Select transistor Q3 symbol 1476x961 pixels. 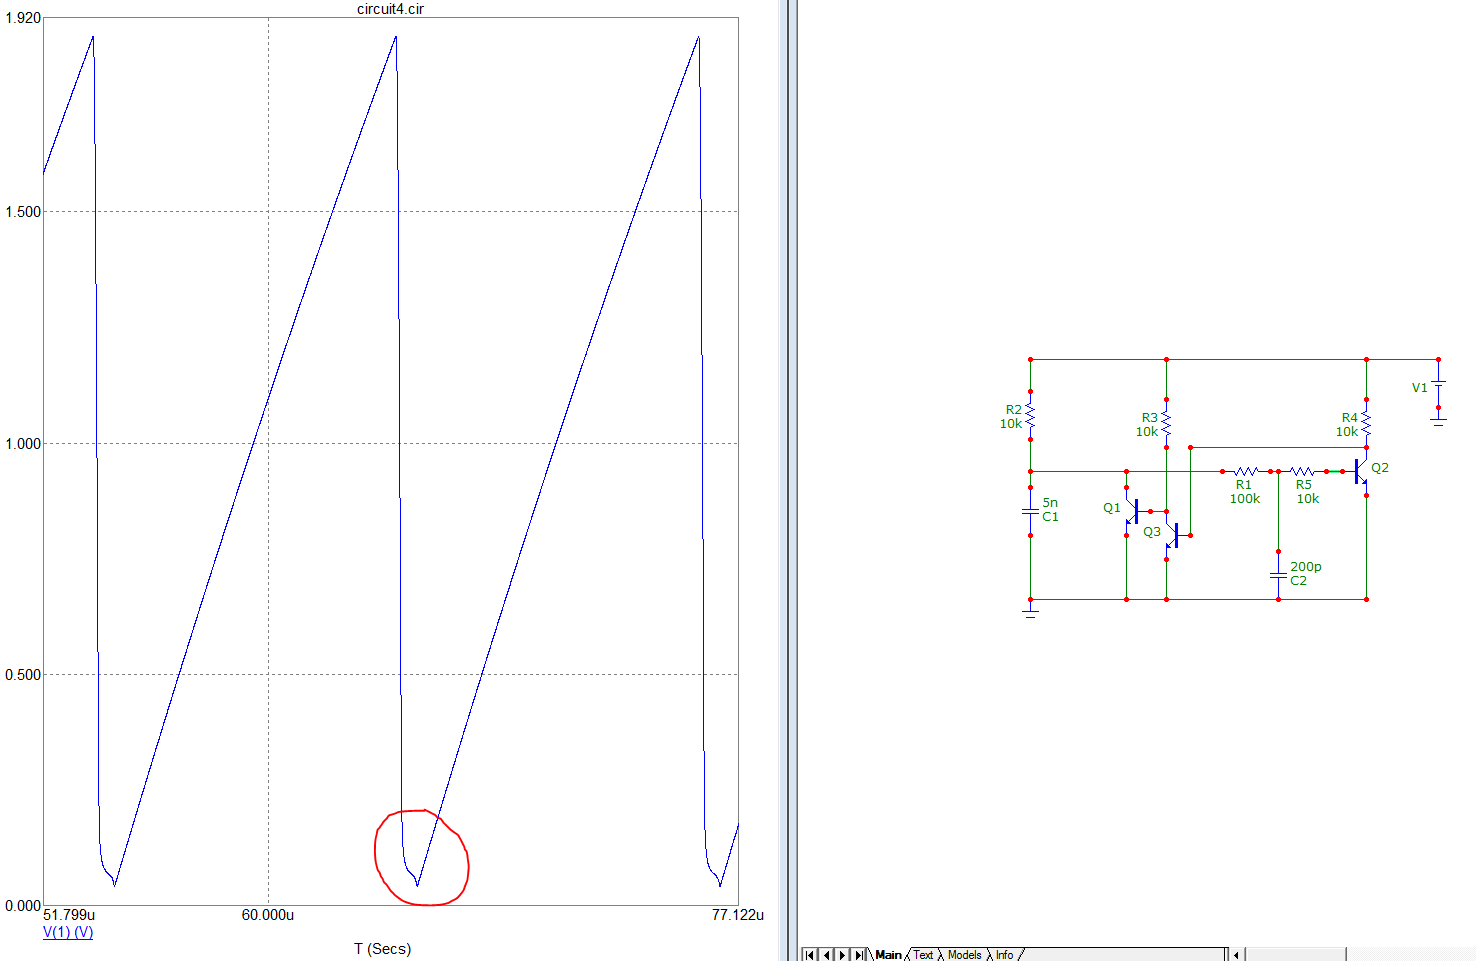(1172, 535)
